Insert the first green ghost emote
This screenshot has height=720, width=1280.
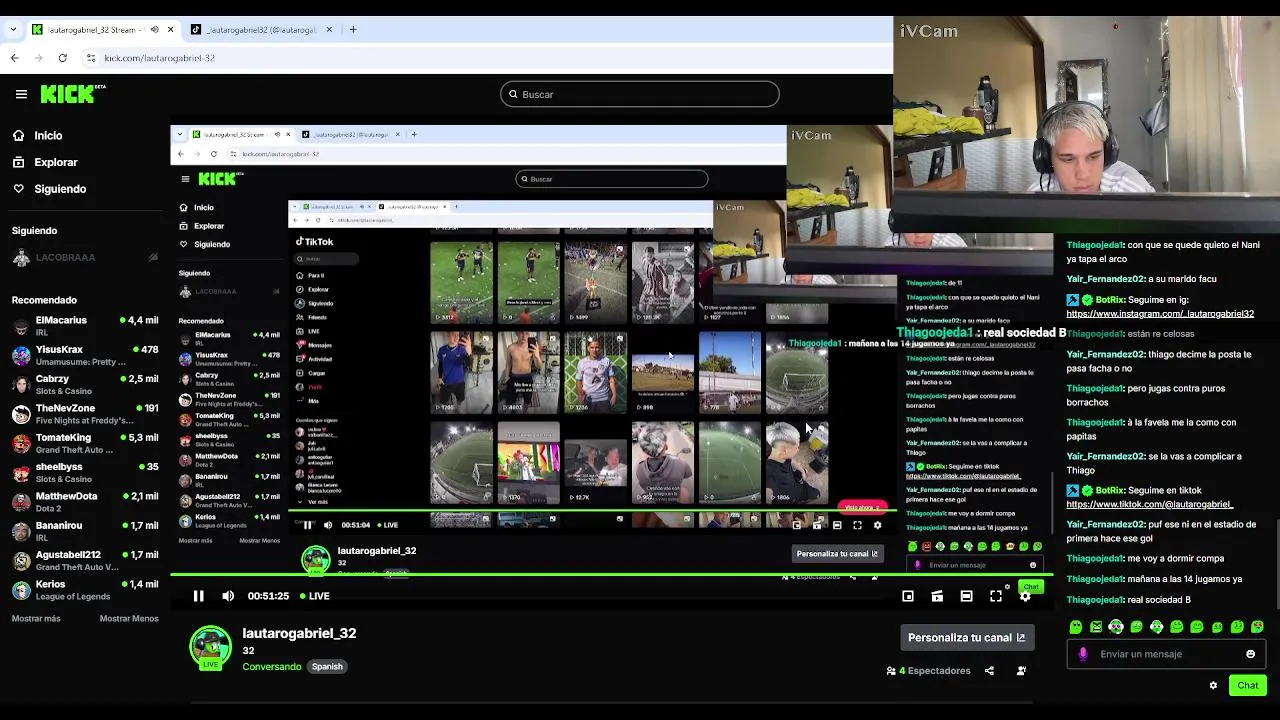[x=1076, y=627]
